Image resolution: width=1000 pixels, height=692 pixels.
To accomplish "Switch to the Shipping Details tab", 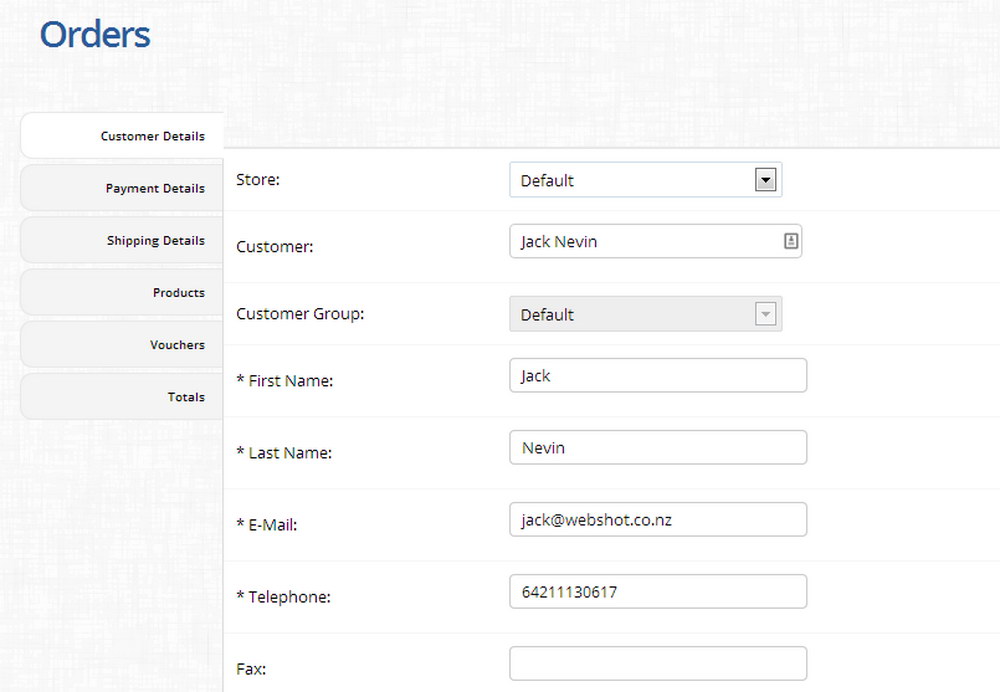I will pos(122,240).
